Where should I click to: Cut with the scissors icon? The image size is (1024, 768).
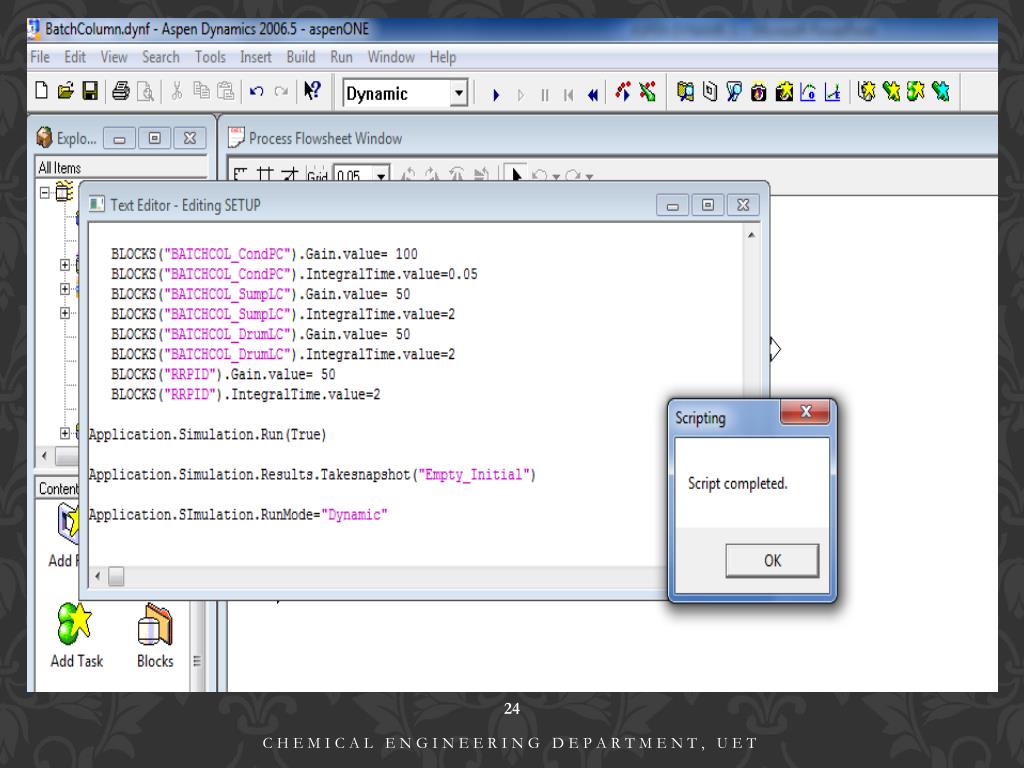pyautogui.click(x=176, y=91)
